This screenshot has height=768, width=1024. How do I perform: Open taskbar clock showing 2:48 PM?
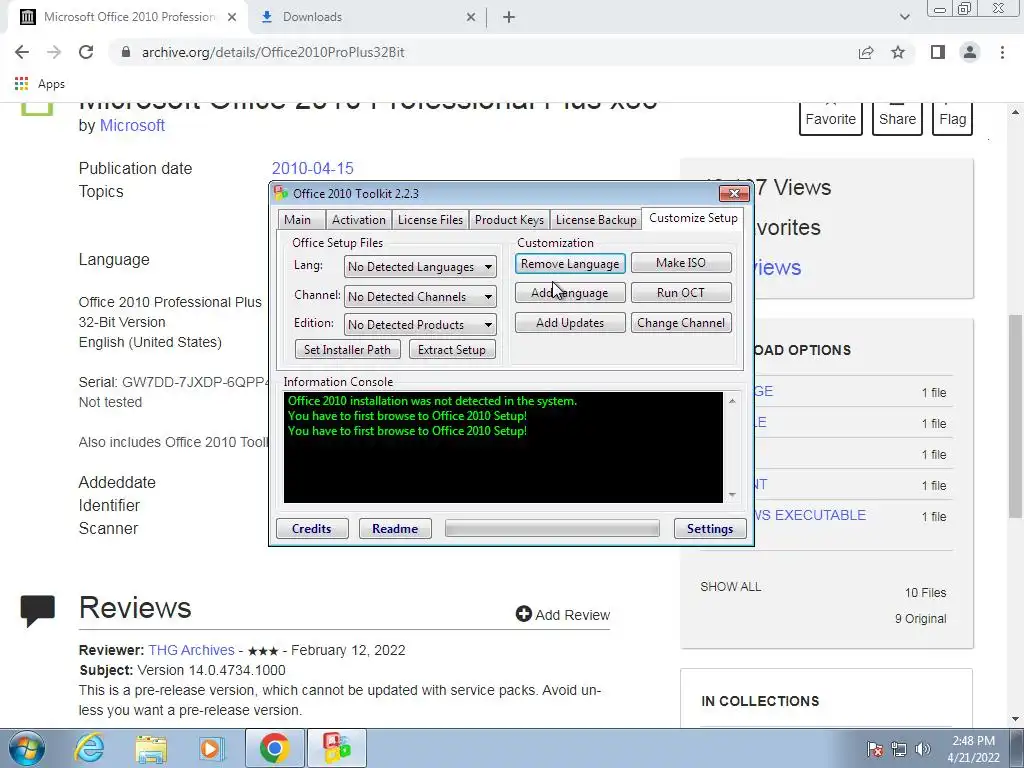click(x=973, y=749)
